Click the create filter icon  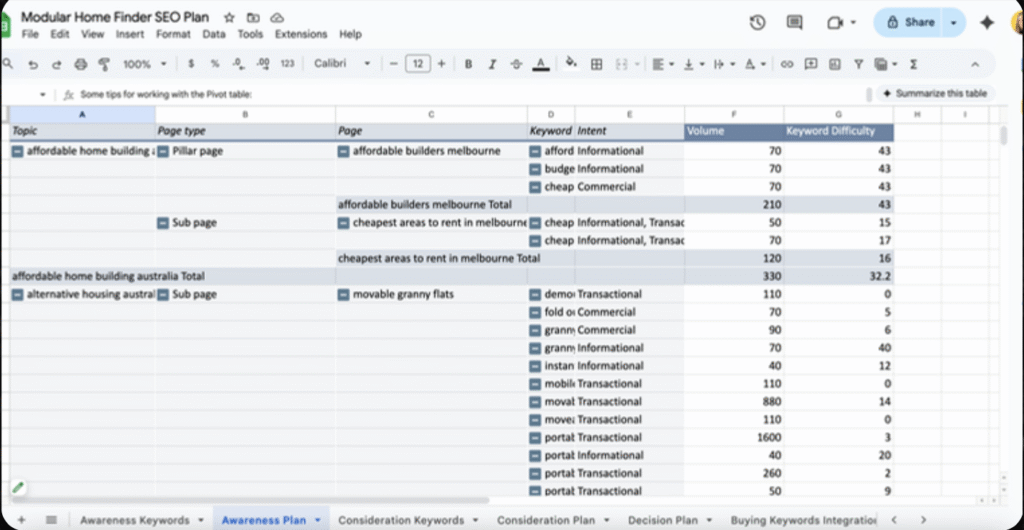point(858,64)
